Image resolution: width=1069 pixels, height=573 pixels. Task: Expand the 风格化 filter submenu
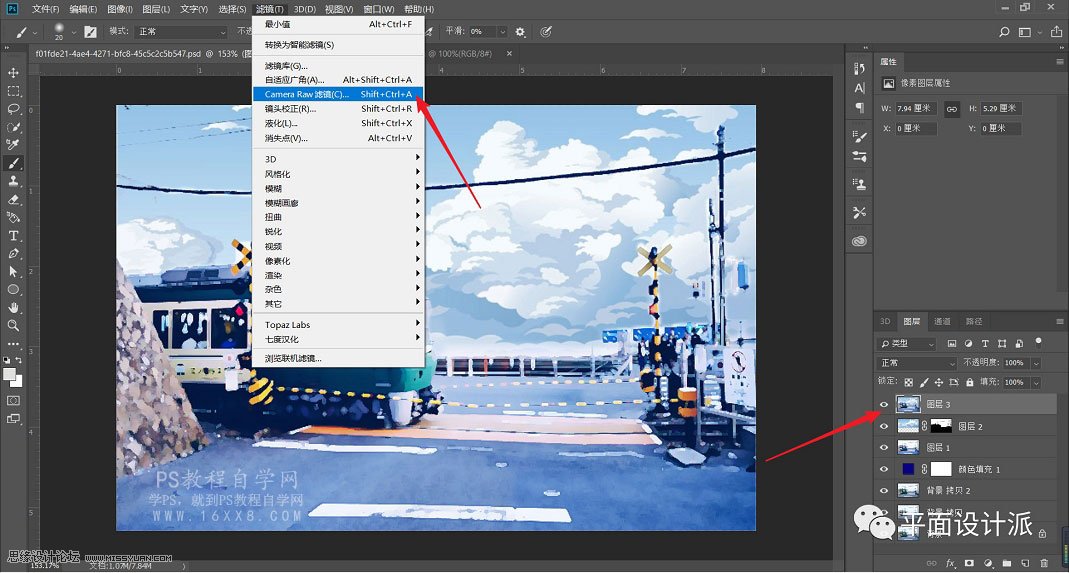(339, 174)
